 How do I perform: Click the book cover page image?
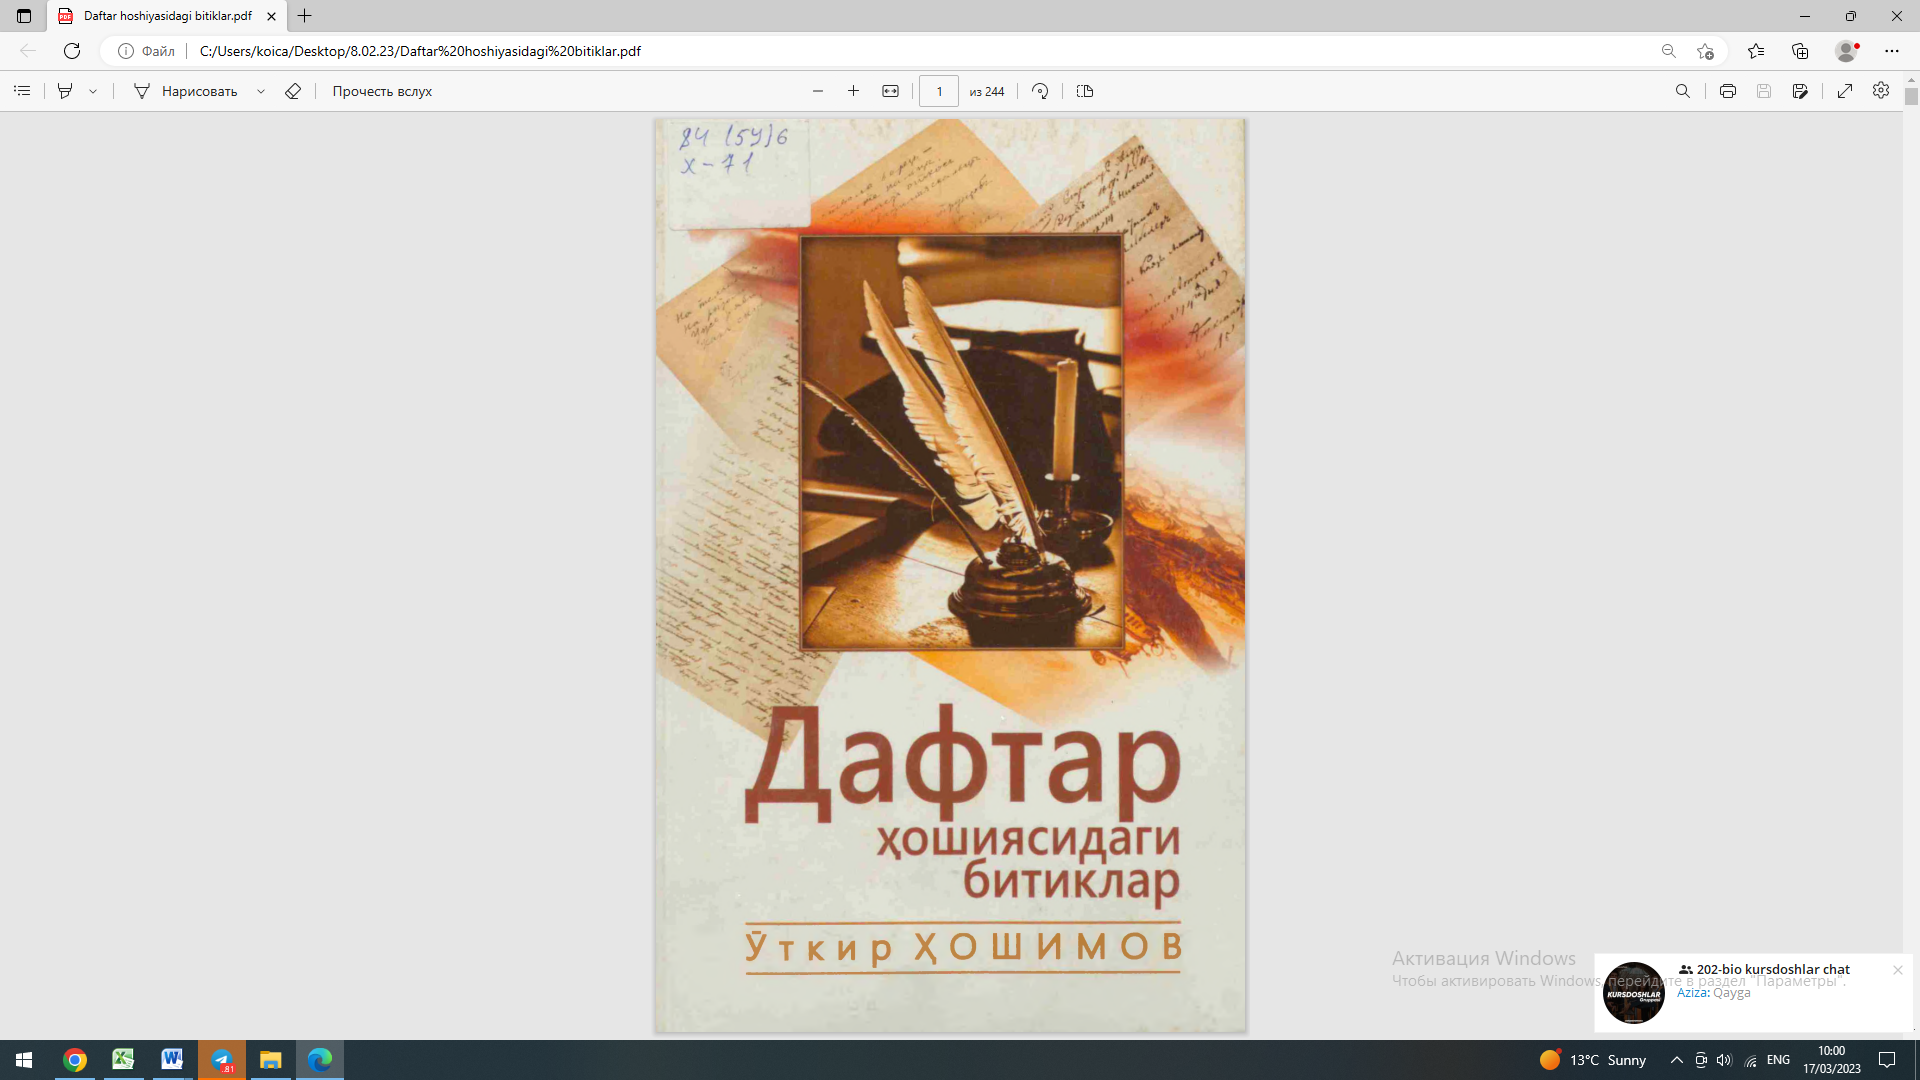coord(950,575)
